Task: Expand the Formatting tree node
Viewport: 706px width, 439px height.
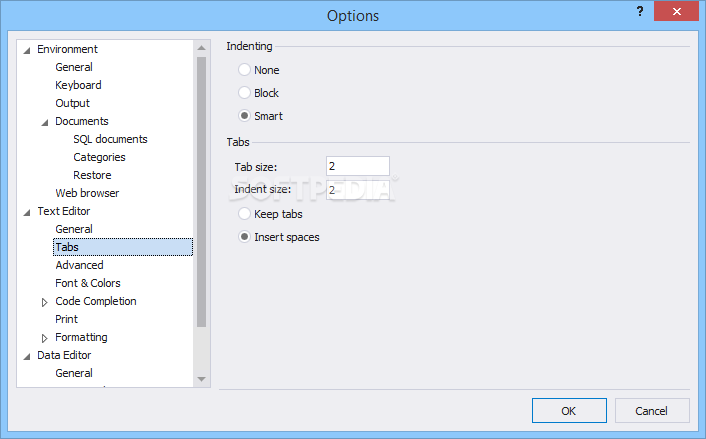Action: pyautogui.click(x=44, y=338)
